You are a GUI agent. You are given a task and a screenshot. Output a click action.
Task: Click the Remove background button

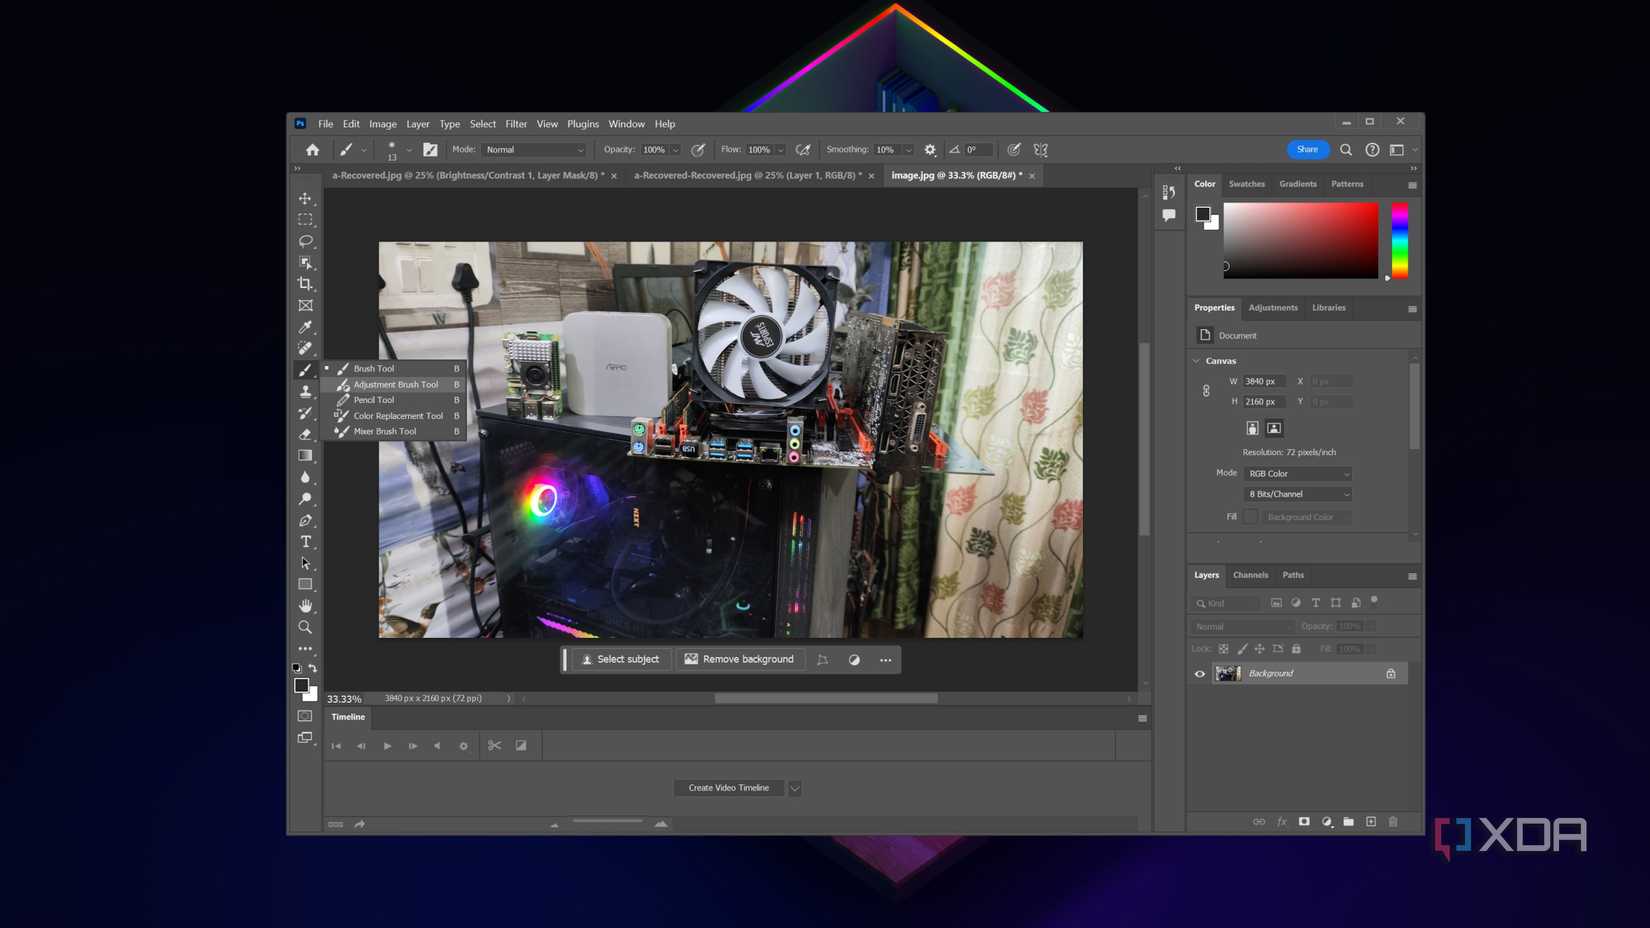pos(739,660)
